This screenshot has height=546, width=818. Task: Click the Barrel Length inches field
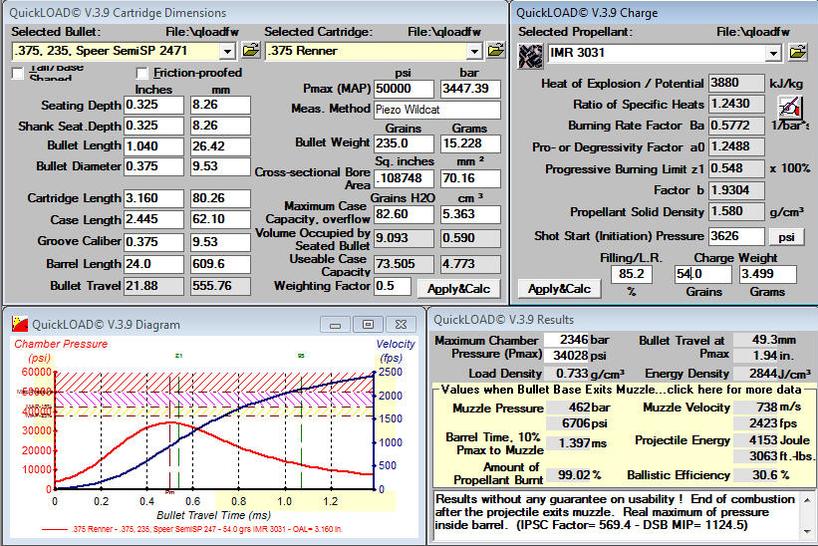[154, 266]
